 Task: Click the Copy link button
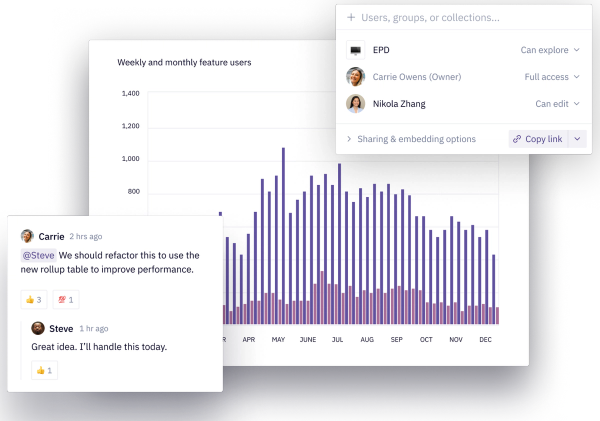click(x=538, y=139)
